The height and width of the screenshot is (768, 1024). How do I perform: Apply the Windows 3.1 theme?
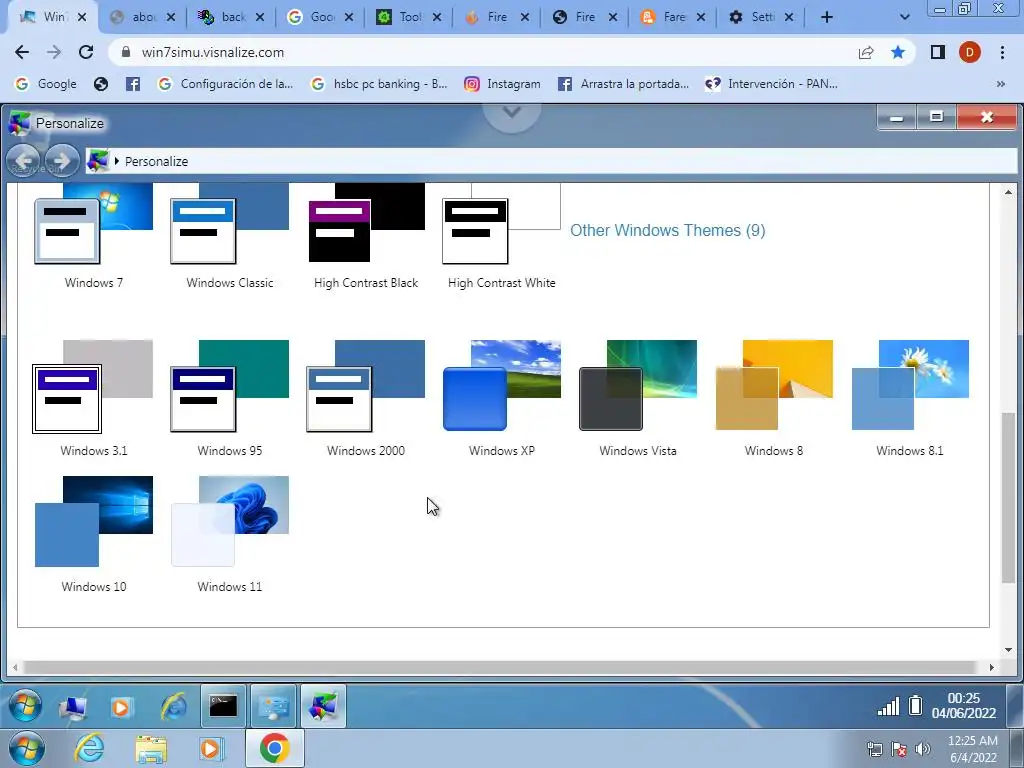point(93,398)
